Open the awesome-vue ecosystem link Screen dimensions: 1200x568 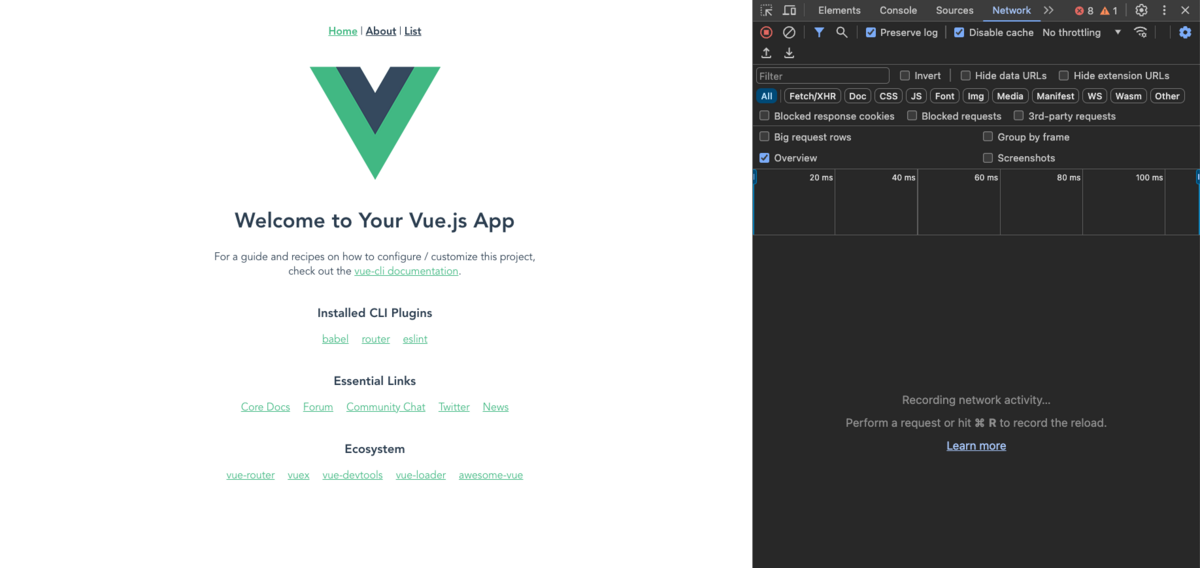point(491,475)
